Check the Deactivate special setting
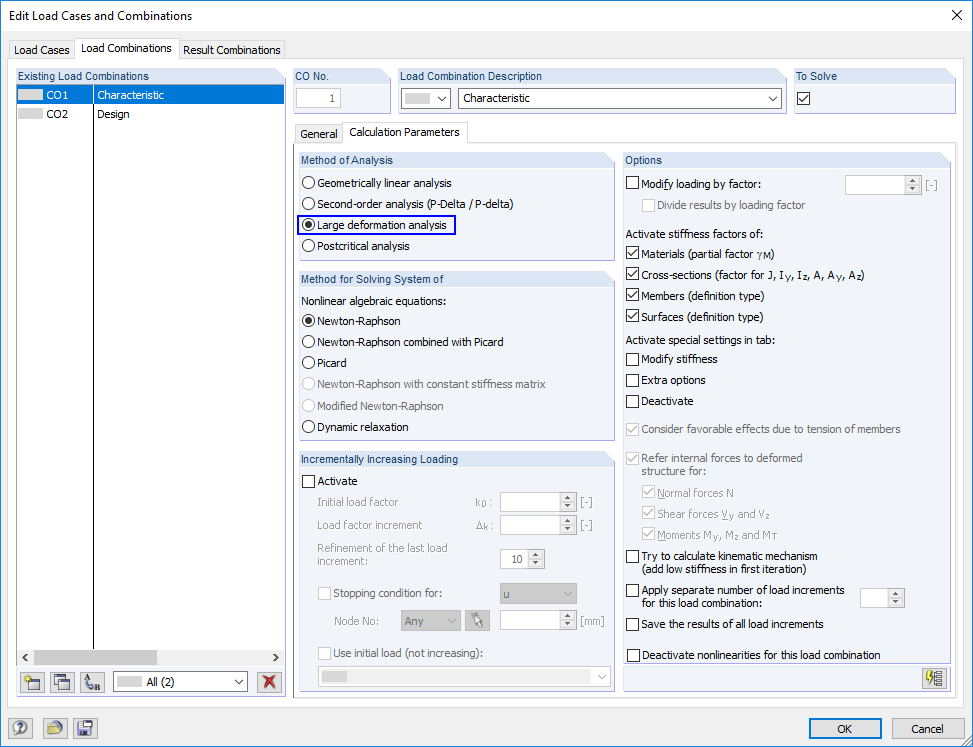Viewport: 973px width, 747px height. [x=632, y=401]
